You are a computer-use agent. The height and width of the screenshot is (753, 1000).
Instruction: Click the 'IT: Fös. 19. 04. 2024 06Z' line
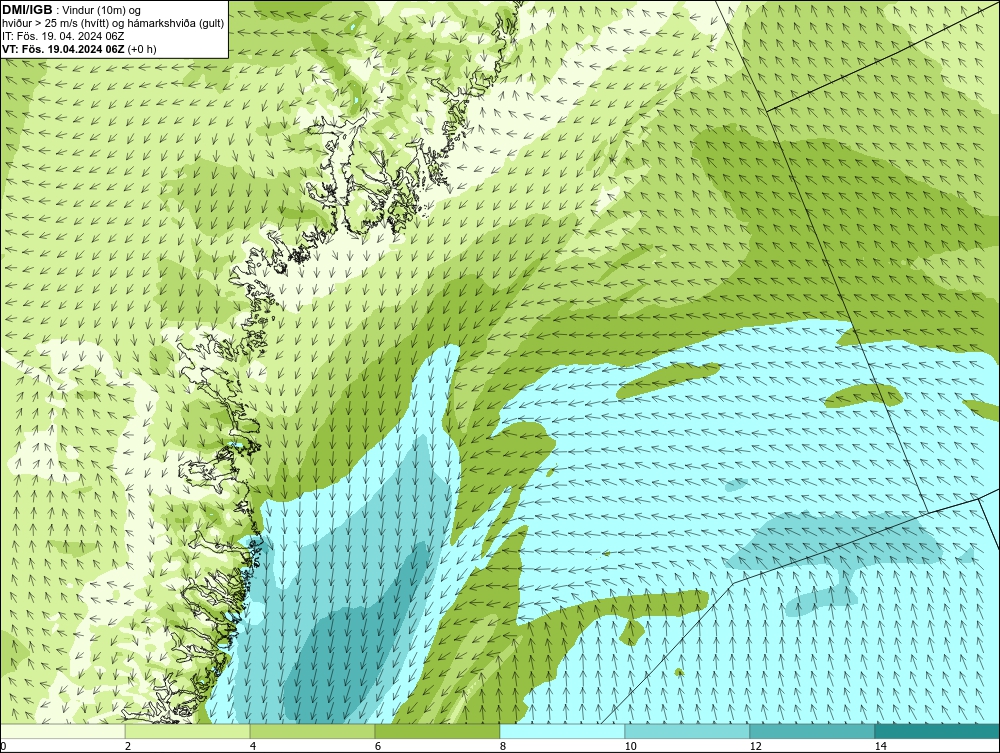[63, 36]
